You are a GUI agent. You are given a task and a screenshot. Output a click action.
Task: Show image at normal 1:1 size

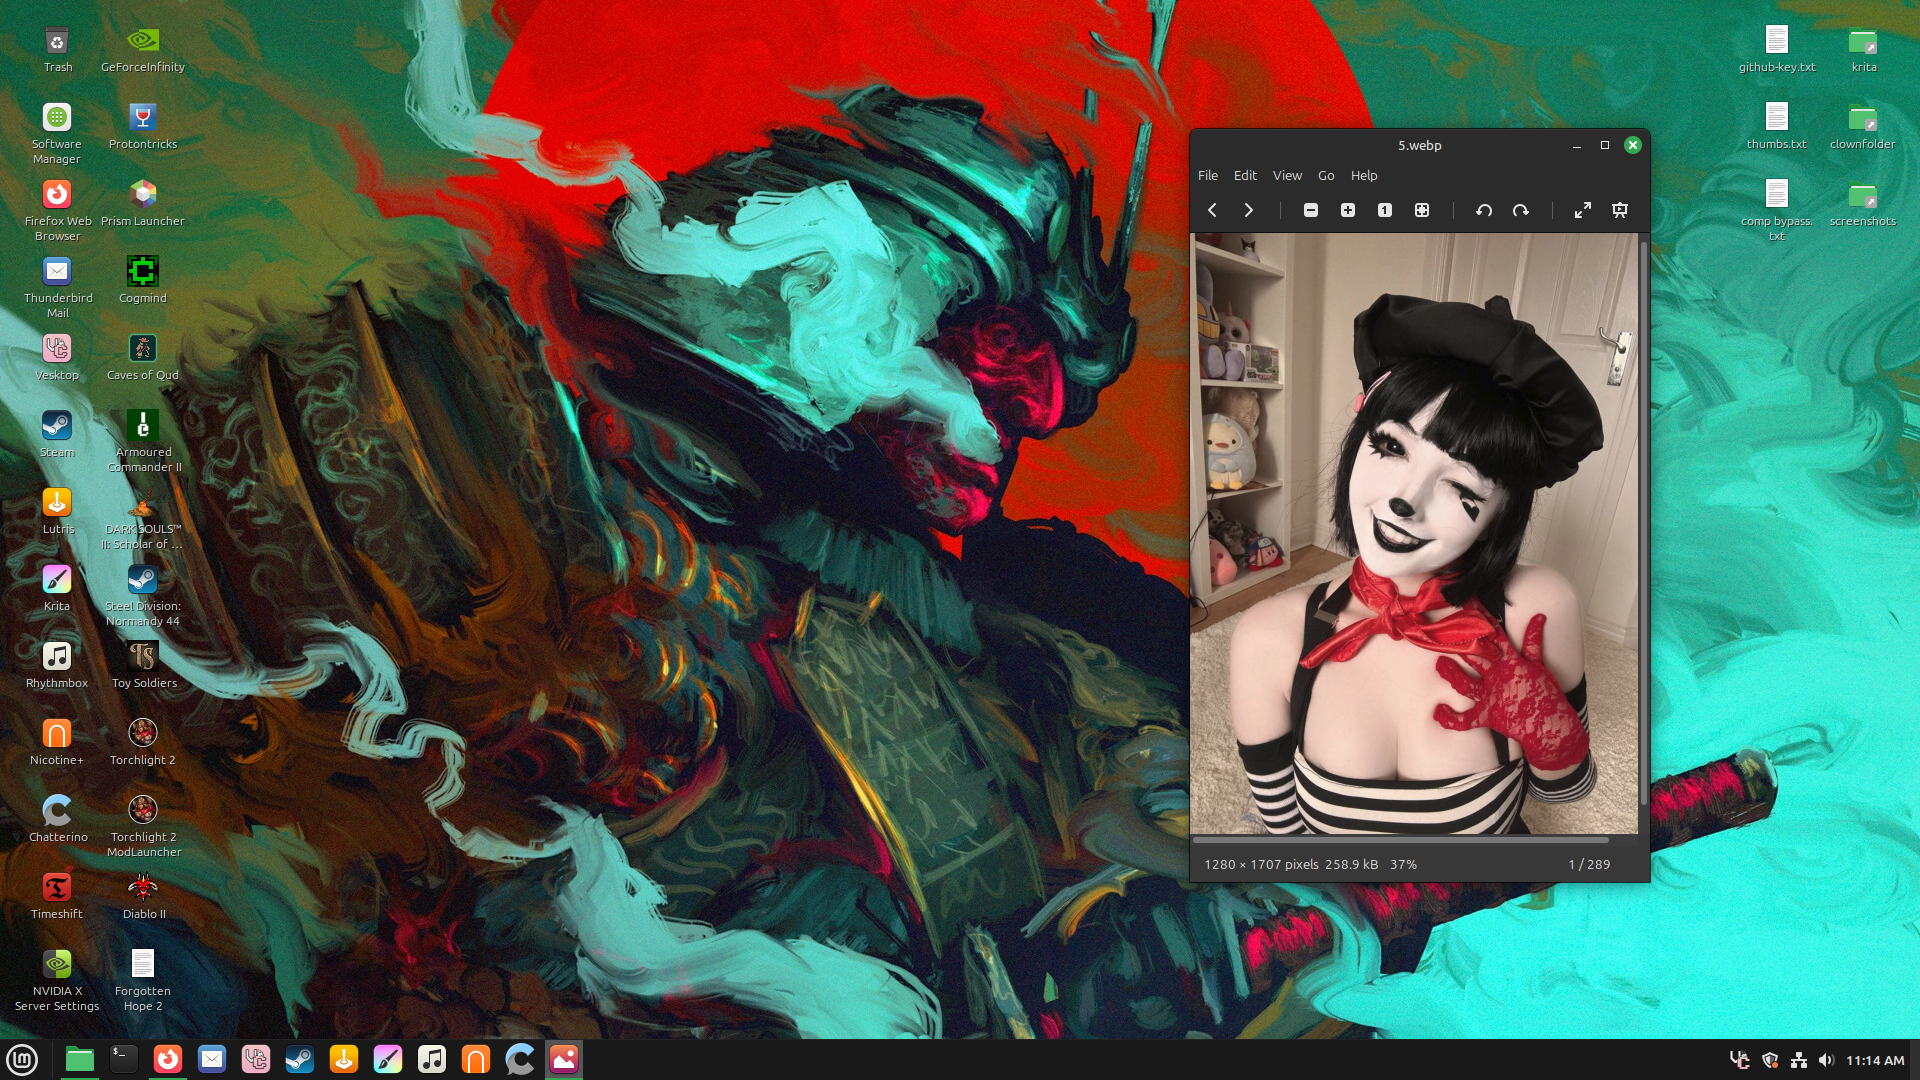tap(1385, 210)
